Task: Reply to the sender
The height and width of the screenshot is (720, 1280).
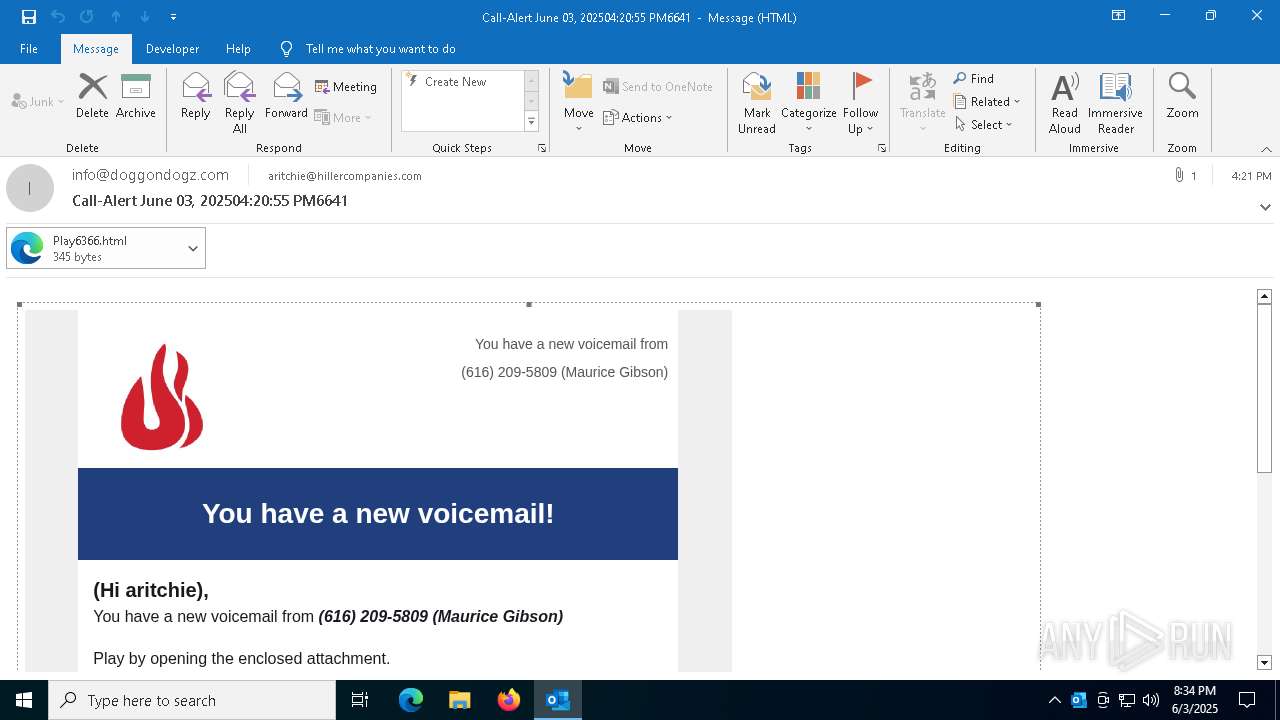Action: [x=196, y=97]
